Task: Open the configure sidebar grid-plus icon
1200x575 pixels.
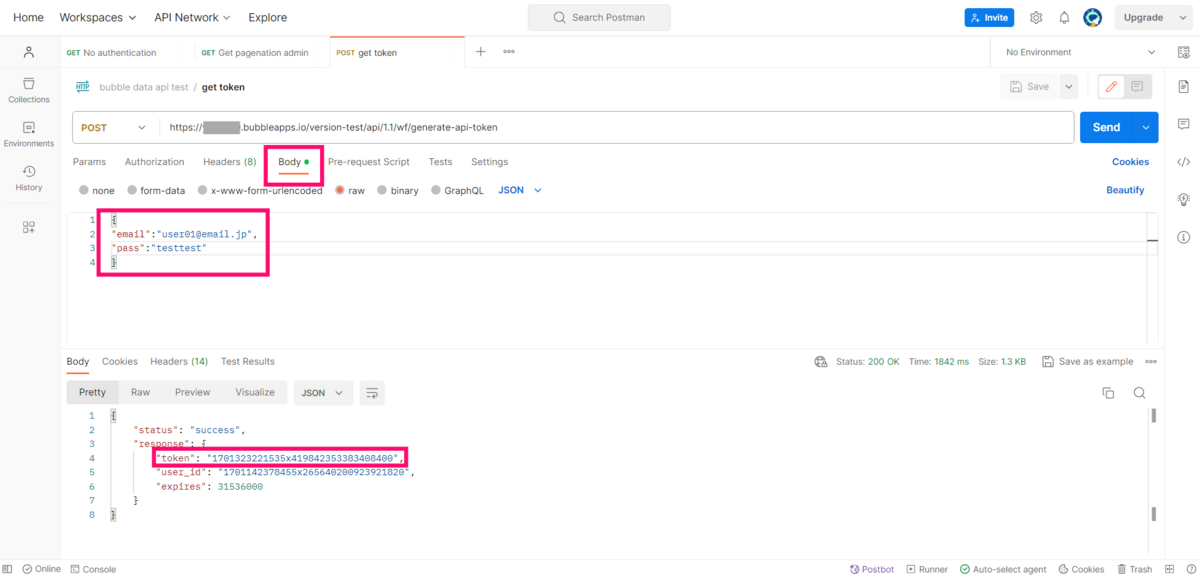Action: pos(29,227)
